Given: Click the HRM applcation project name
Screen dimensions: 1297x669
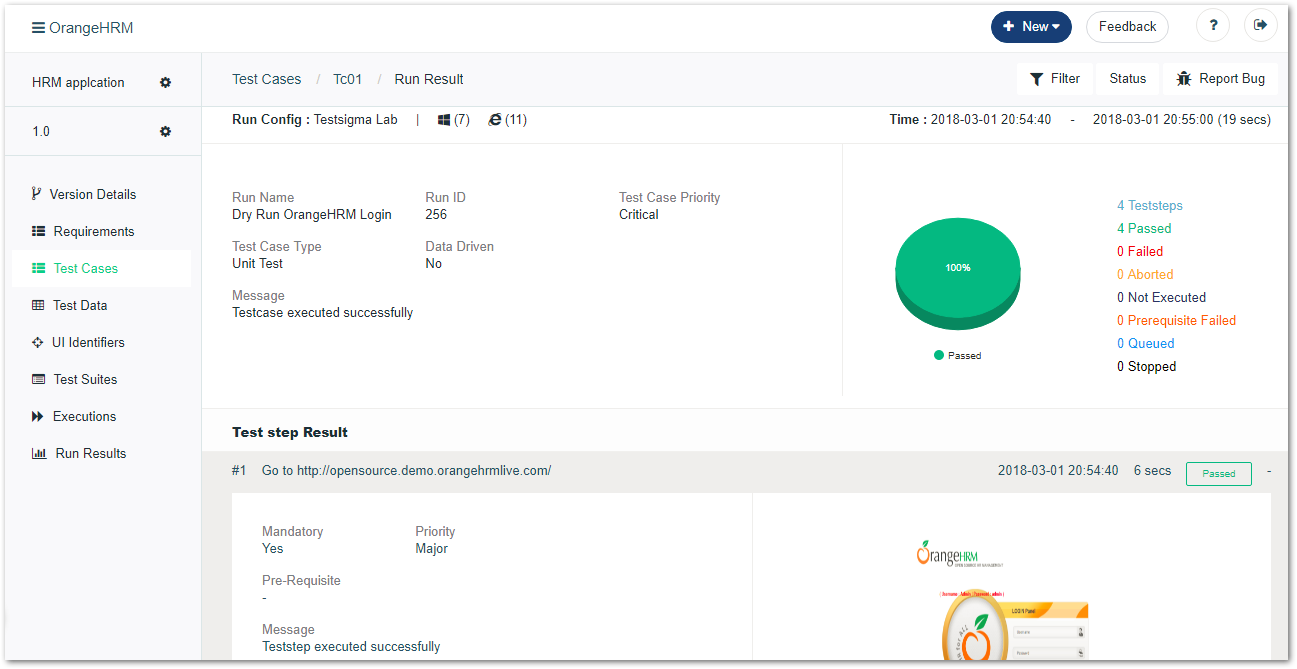Looking at the screenshot, I should (78, 82).
